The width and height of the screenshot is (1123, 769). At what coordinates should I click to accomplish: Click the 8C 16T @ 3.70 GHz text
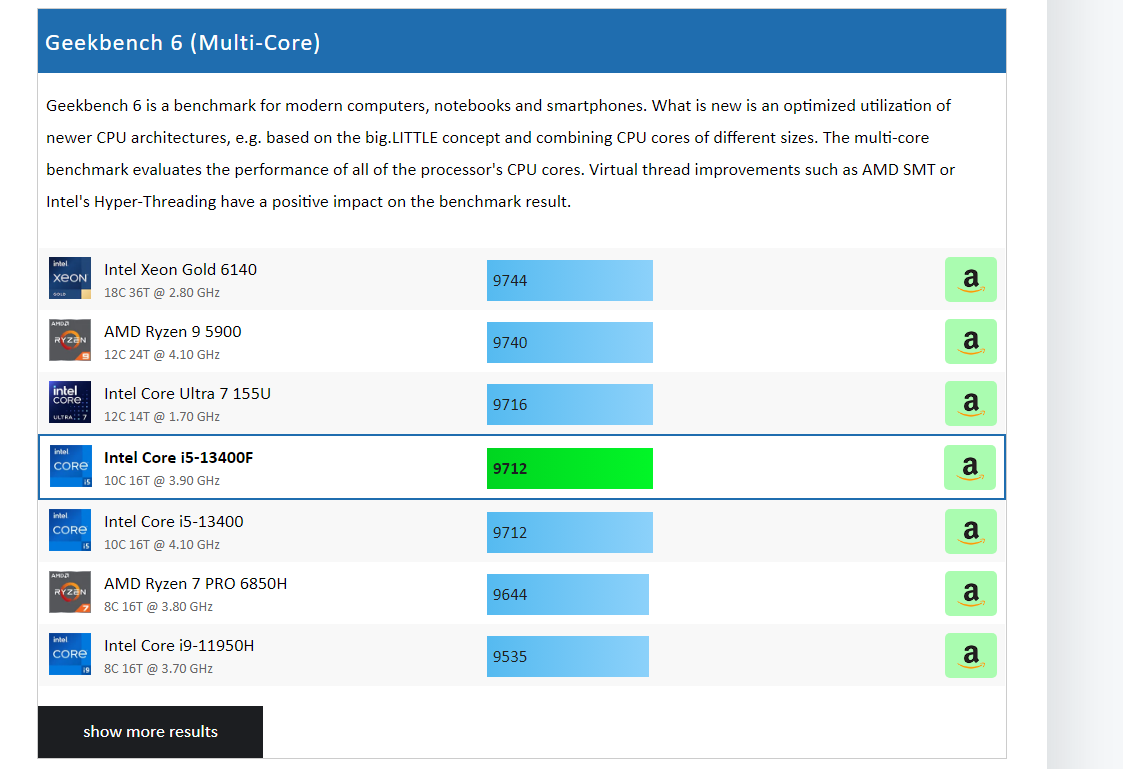pos(158,669)
